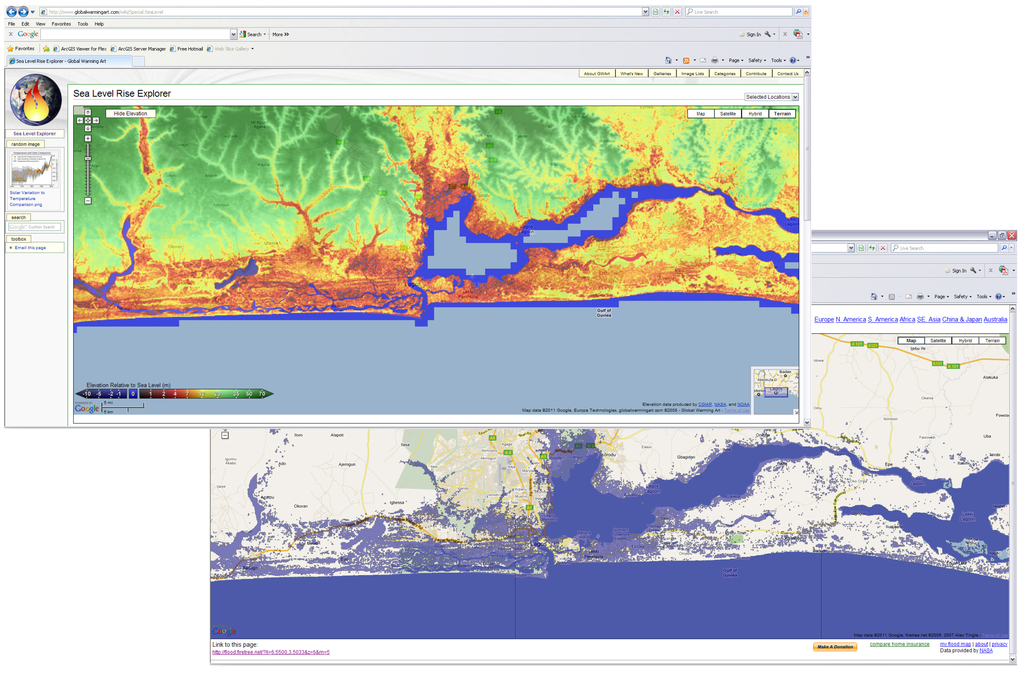Open the Google Toolbar search box dropdown

tap(233, 34)
